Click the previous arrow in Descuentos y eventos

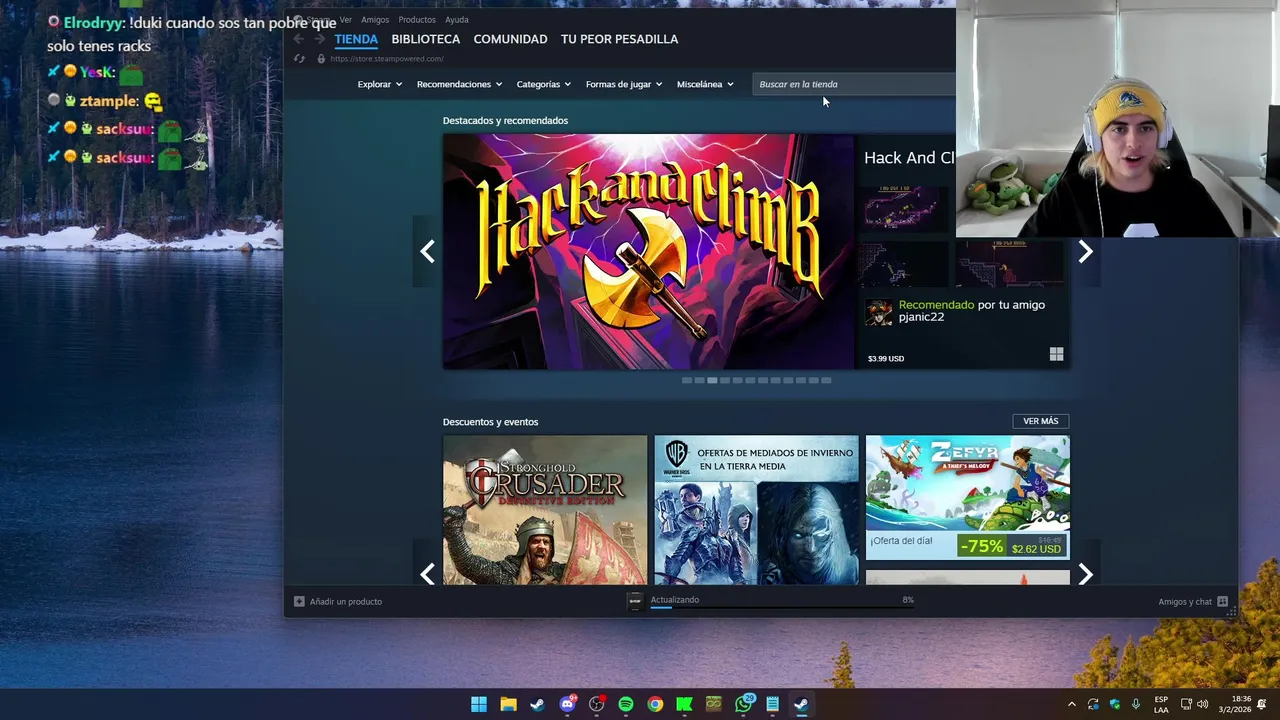click(427, 574)
